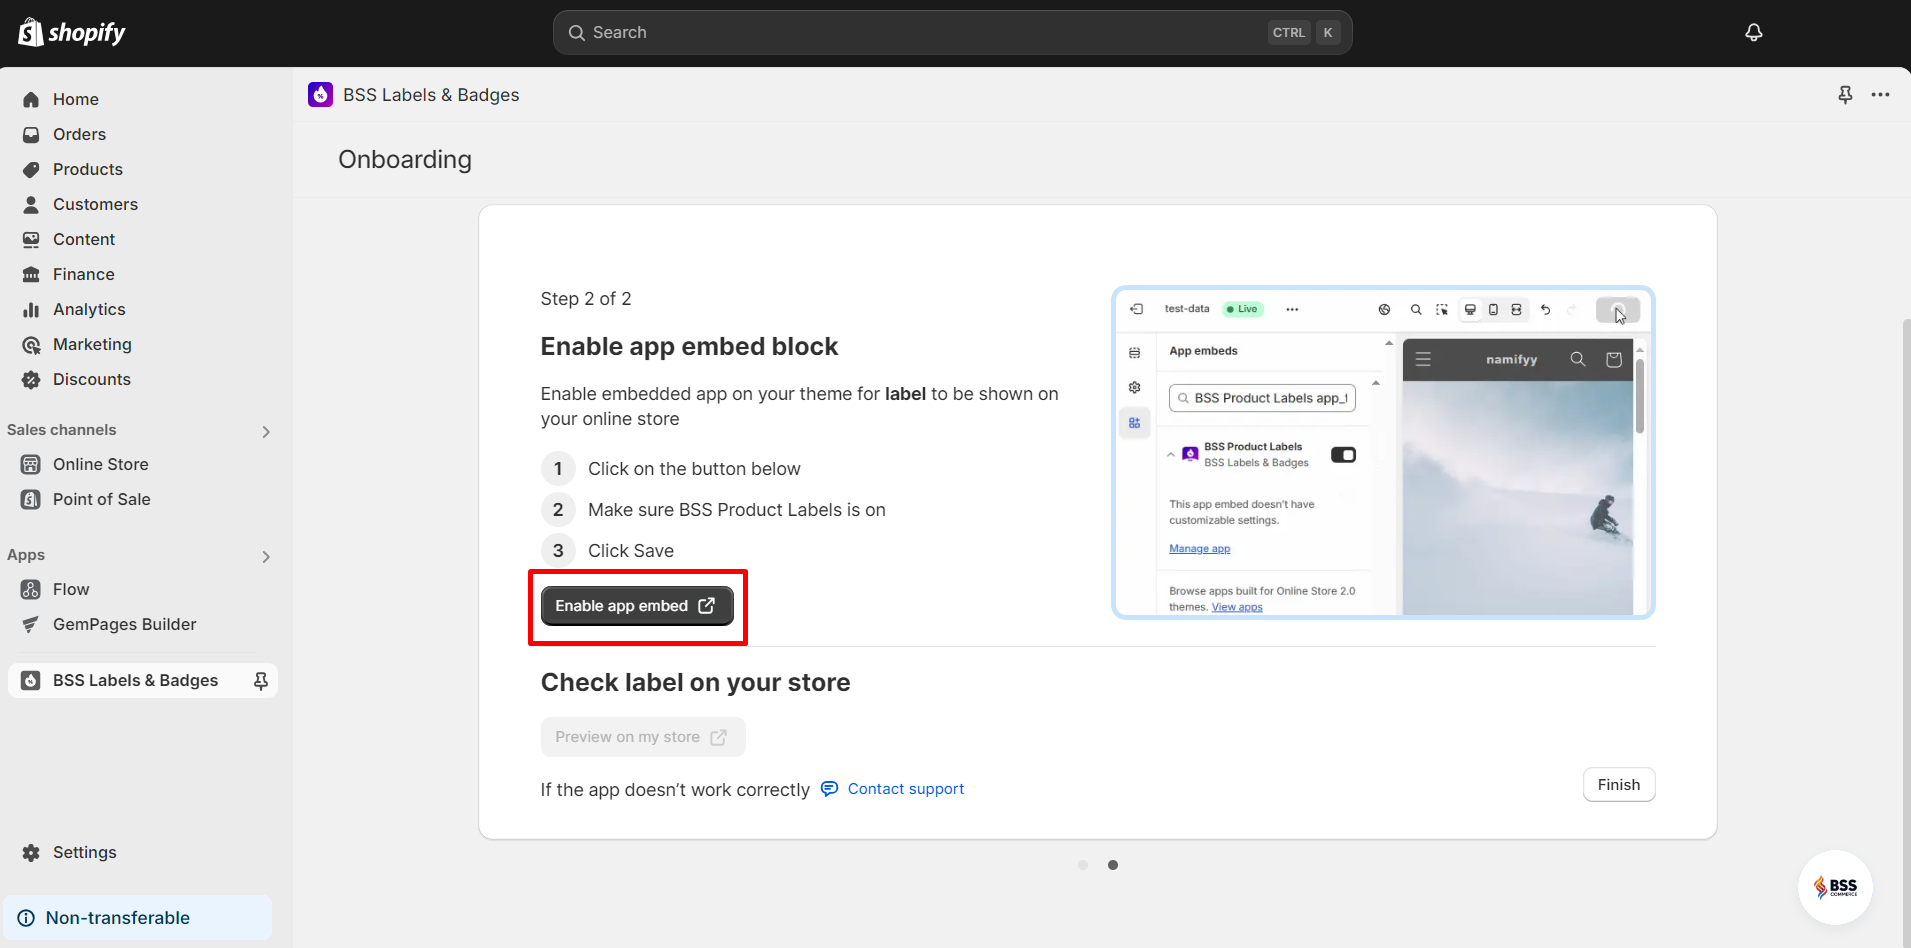Pin BSS Labels & Badges app

[260, 680]
